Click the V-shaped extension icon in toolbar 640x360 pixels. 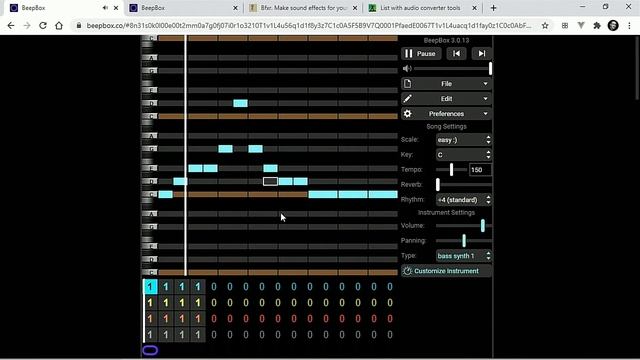pos(581,25)
